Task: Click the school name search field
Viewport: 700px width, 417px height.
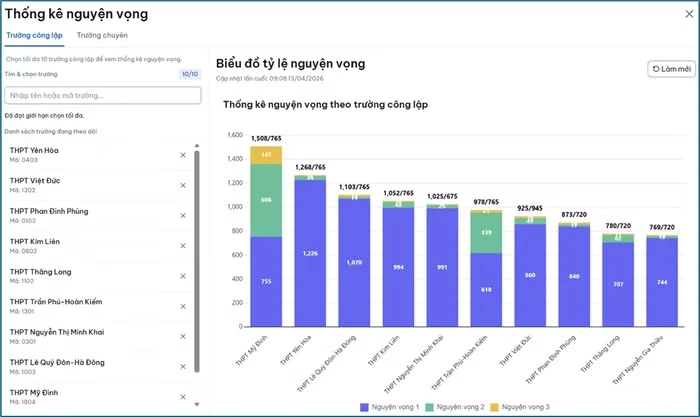Action: point(101,96)
